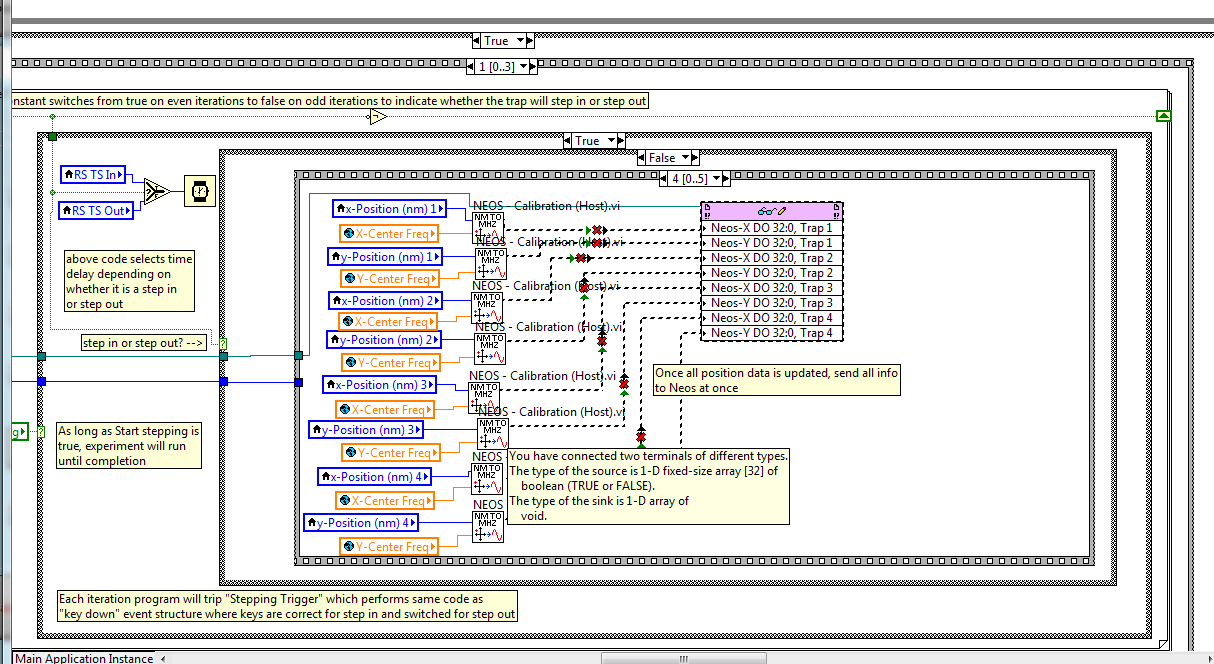1214x664 pixels.
Task: Select the 'y-Position (nm) 3' local variable
Action: click(x=367, y=430)
